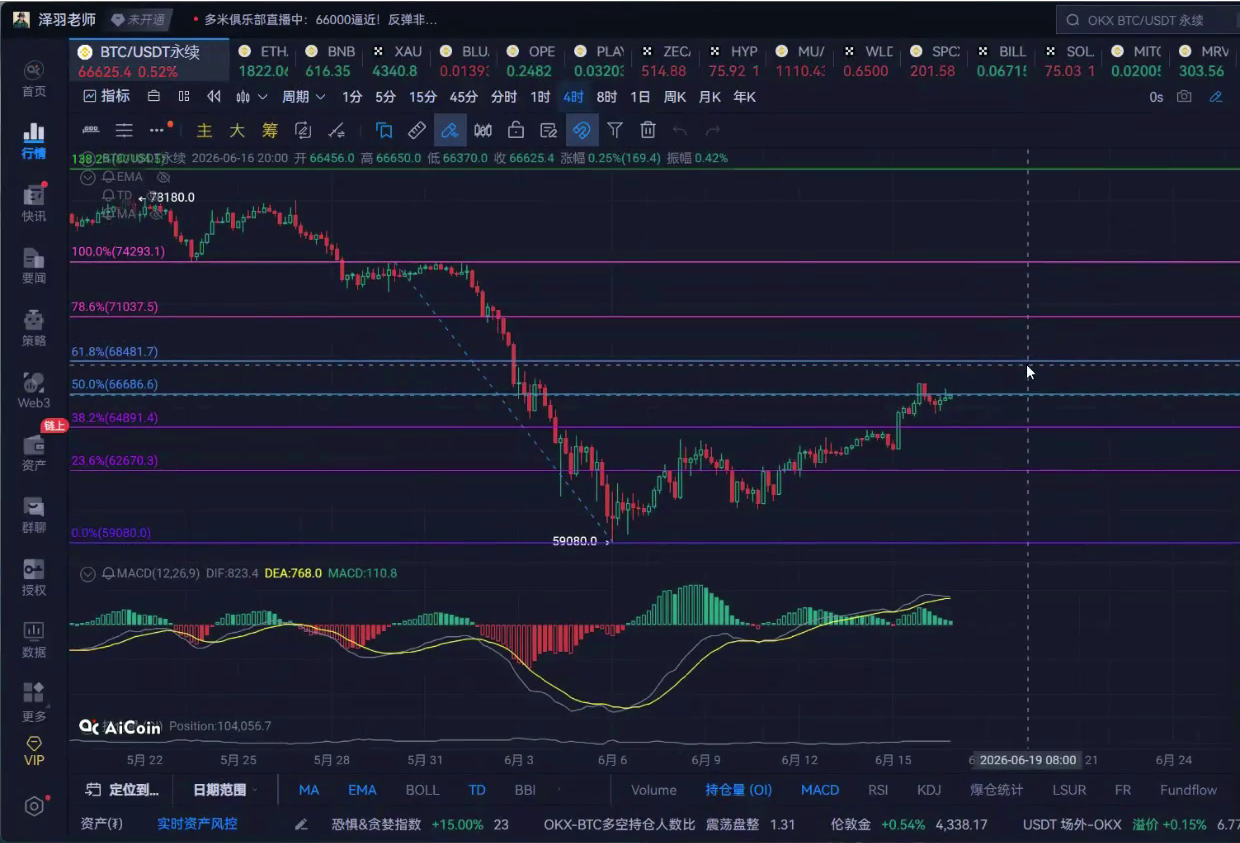This screenshot has width=1240, height=843.
Task: Take a chart screenshot with camera icon
Action: tap(1184, 97)
